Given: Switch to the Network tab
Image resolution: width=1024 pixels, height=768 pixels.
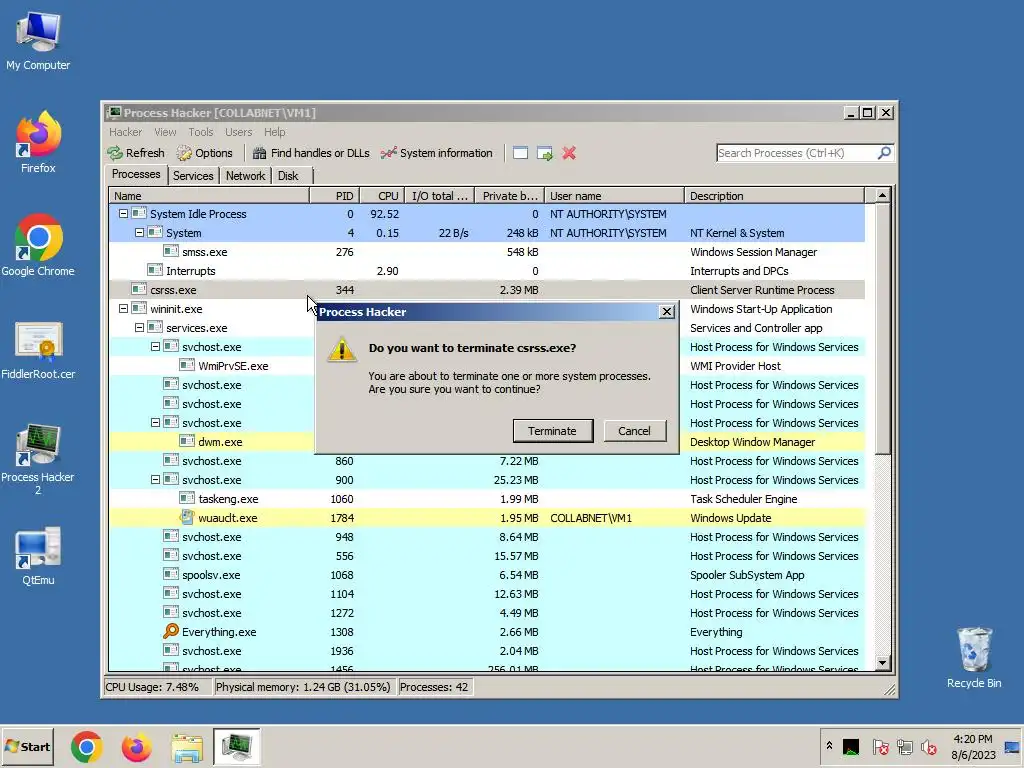Looking at the screenshot, I should click(246, 176).
